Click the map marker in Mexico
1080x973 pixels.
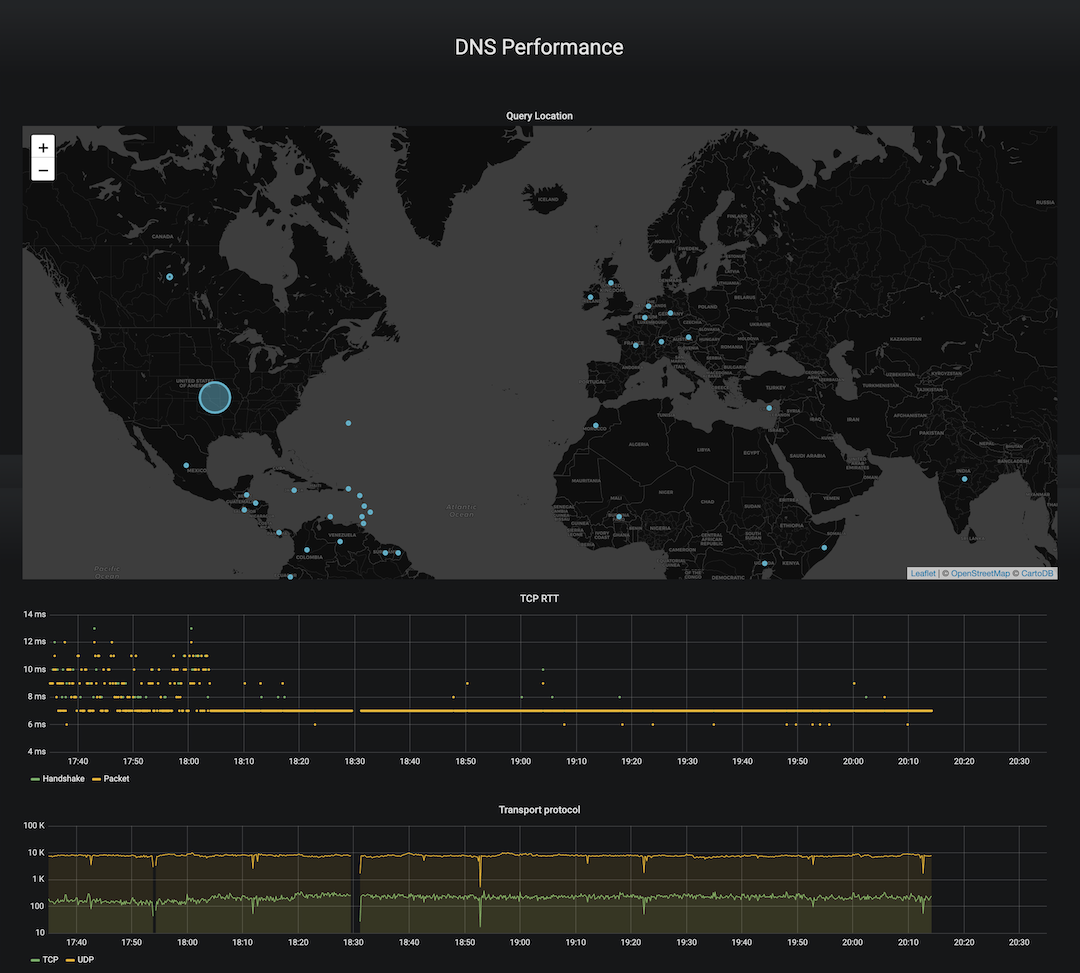pyautogui.click(x=186, y=465)
